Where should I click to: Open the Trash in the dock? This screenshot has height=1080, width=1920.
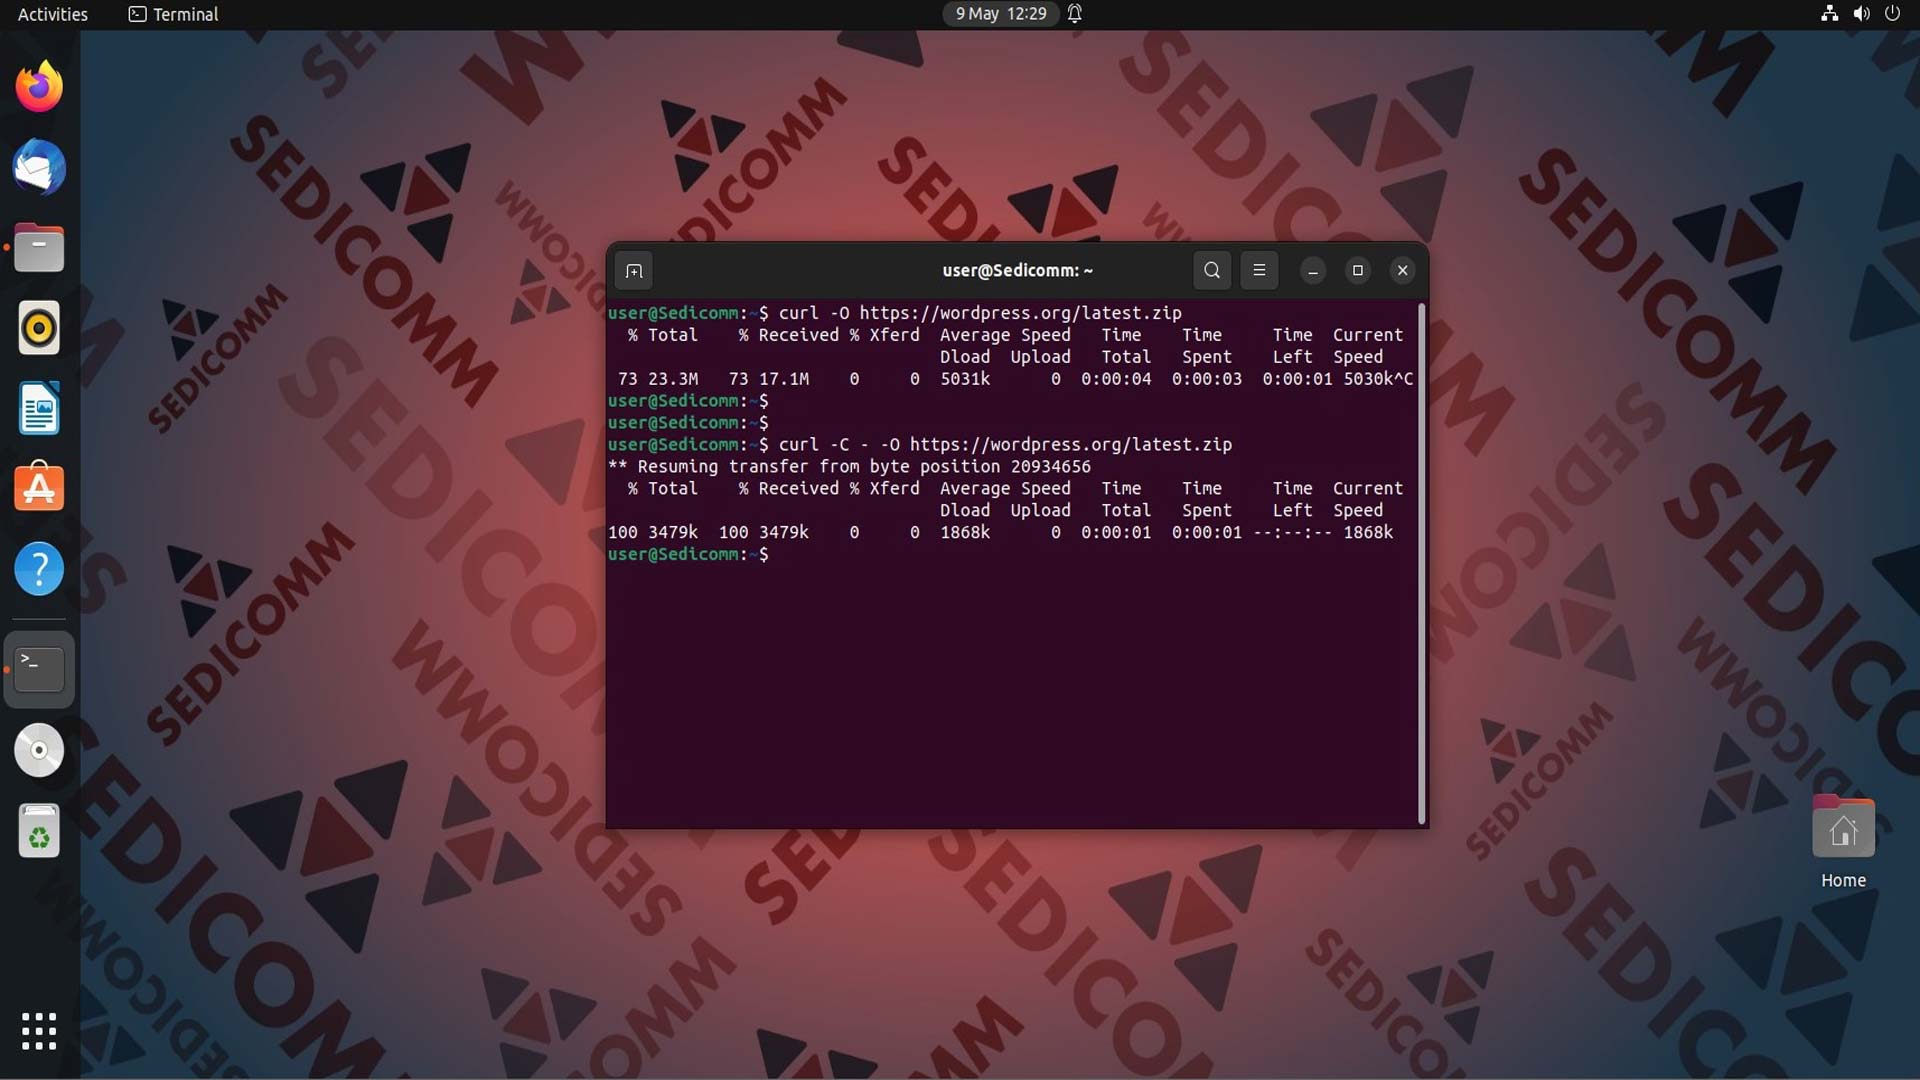pos(39,831)
